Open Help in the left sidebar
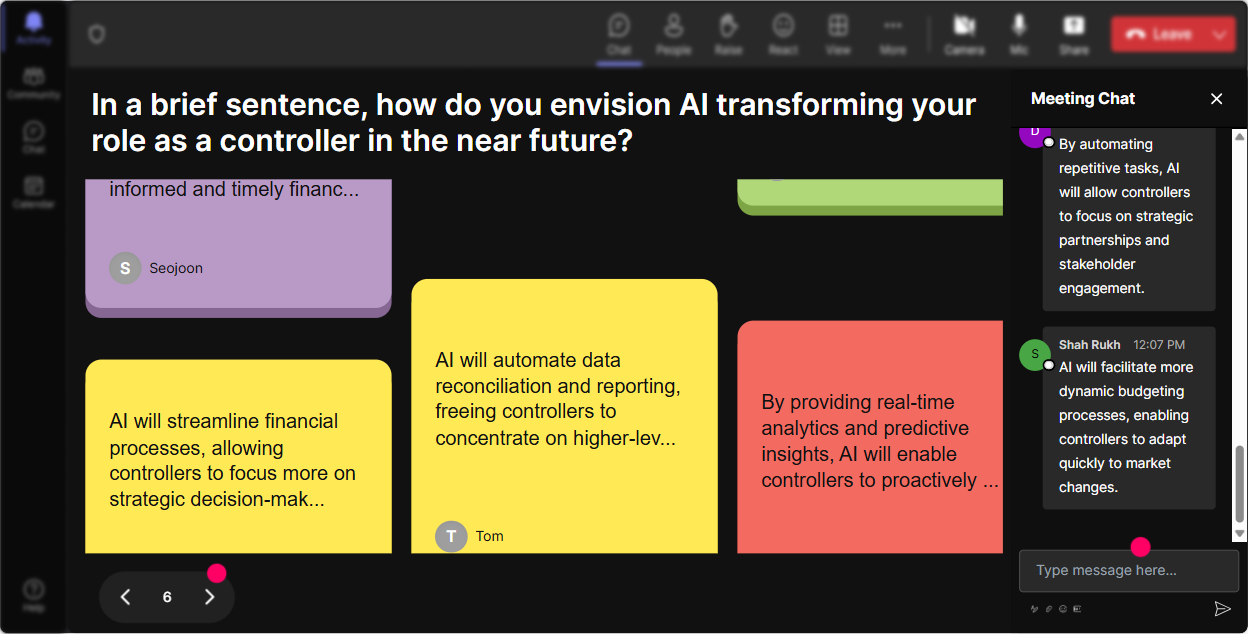The height and width of the screenshot is (634, 1248). click(34, 595)
